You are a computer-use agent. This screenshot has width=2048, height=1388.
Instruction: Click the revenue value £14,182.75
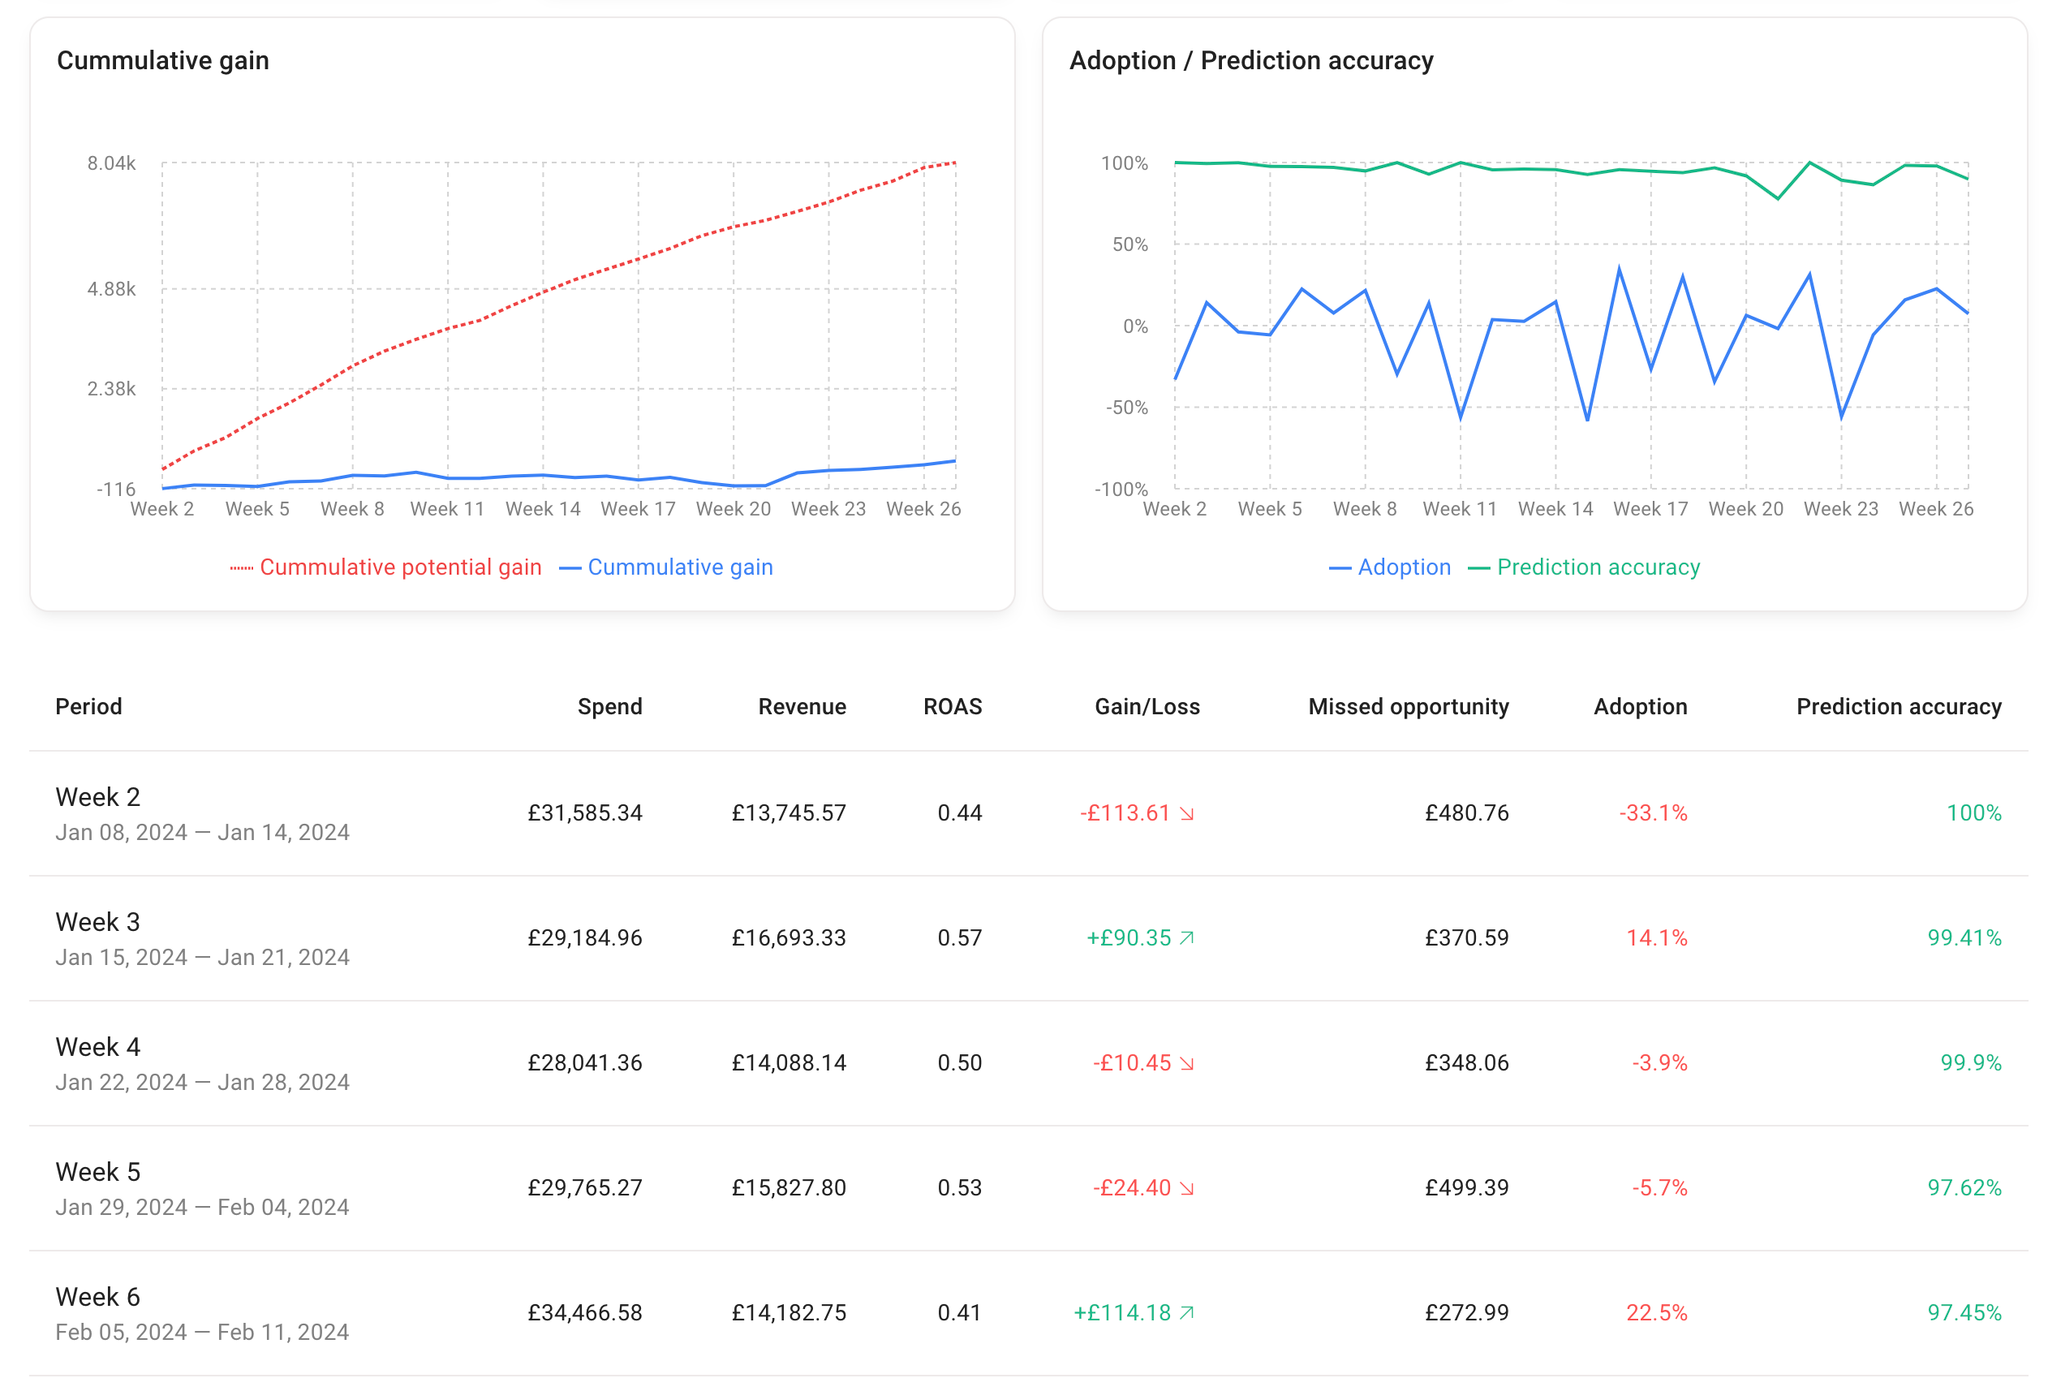pos(789,1313)
